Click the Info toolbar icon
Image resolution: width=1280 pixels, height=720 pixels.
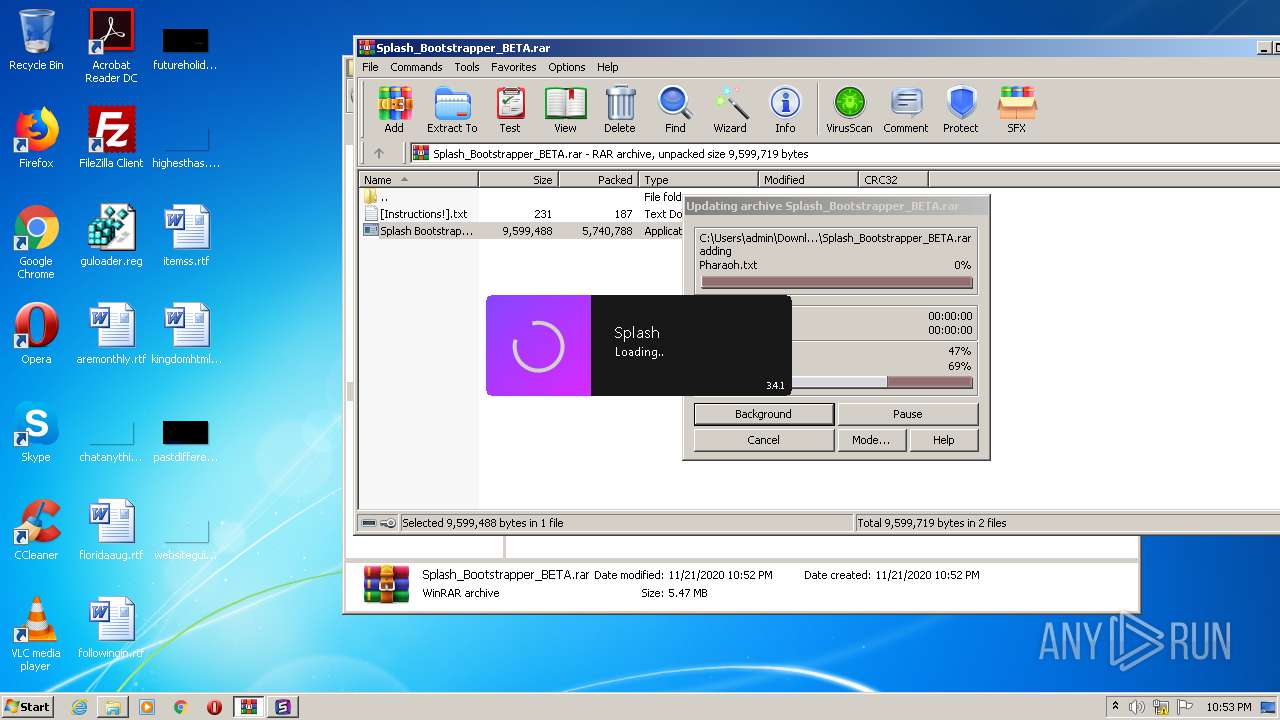point(785,109)
